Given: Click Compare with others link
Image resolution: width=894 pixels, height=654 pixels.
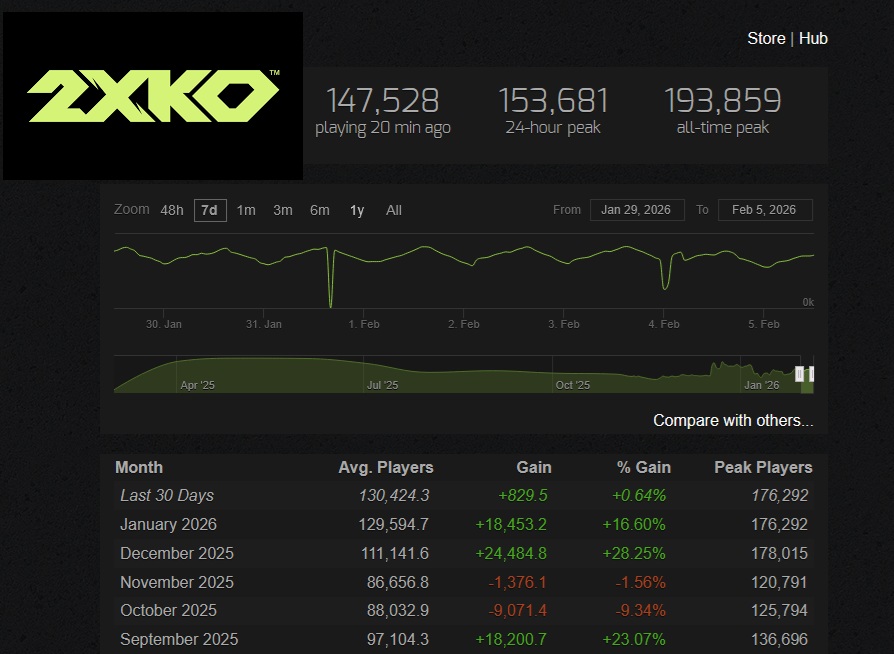Looking at the screenshot, I should pyautogui.click(x=733, y=421).
